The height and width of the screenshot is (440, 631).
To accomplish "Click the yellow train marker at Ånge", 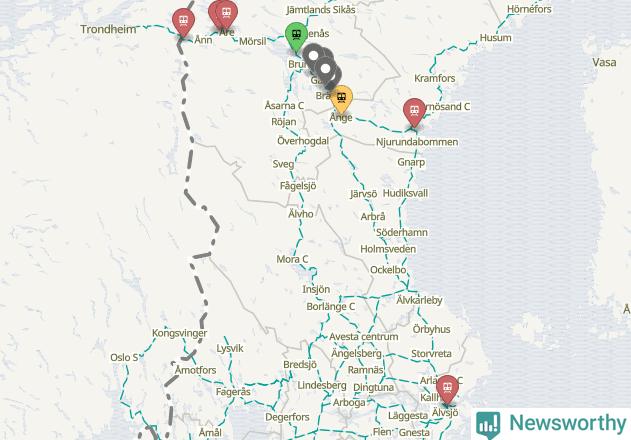I will [x=342, y=99].
